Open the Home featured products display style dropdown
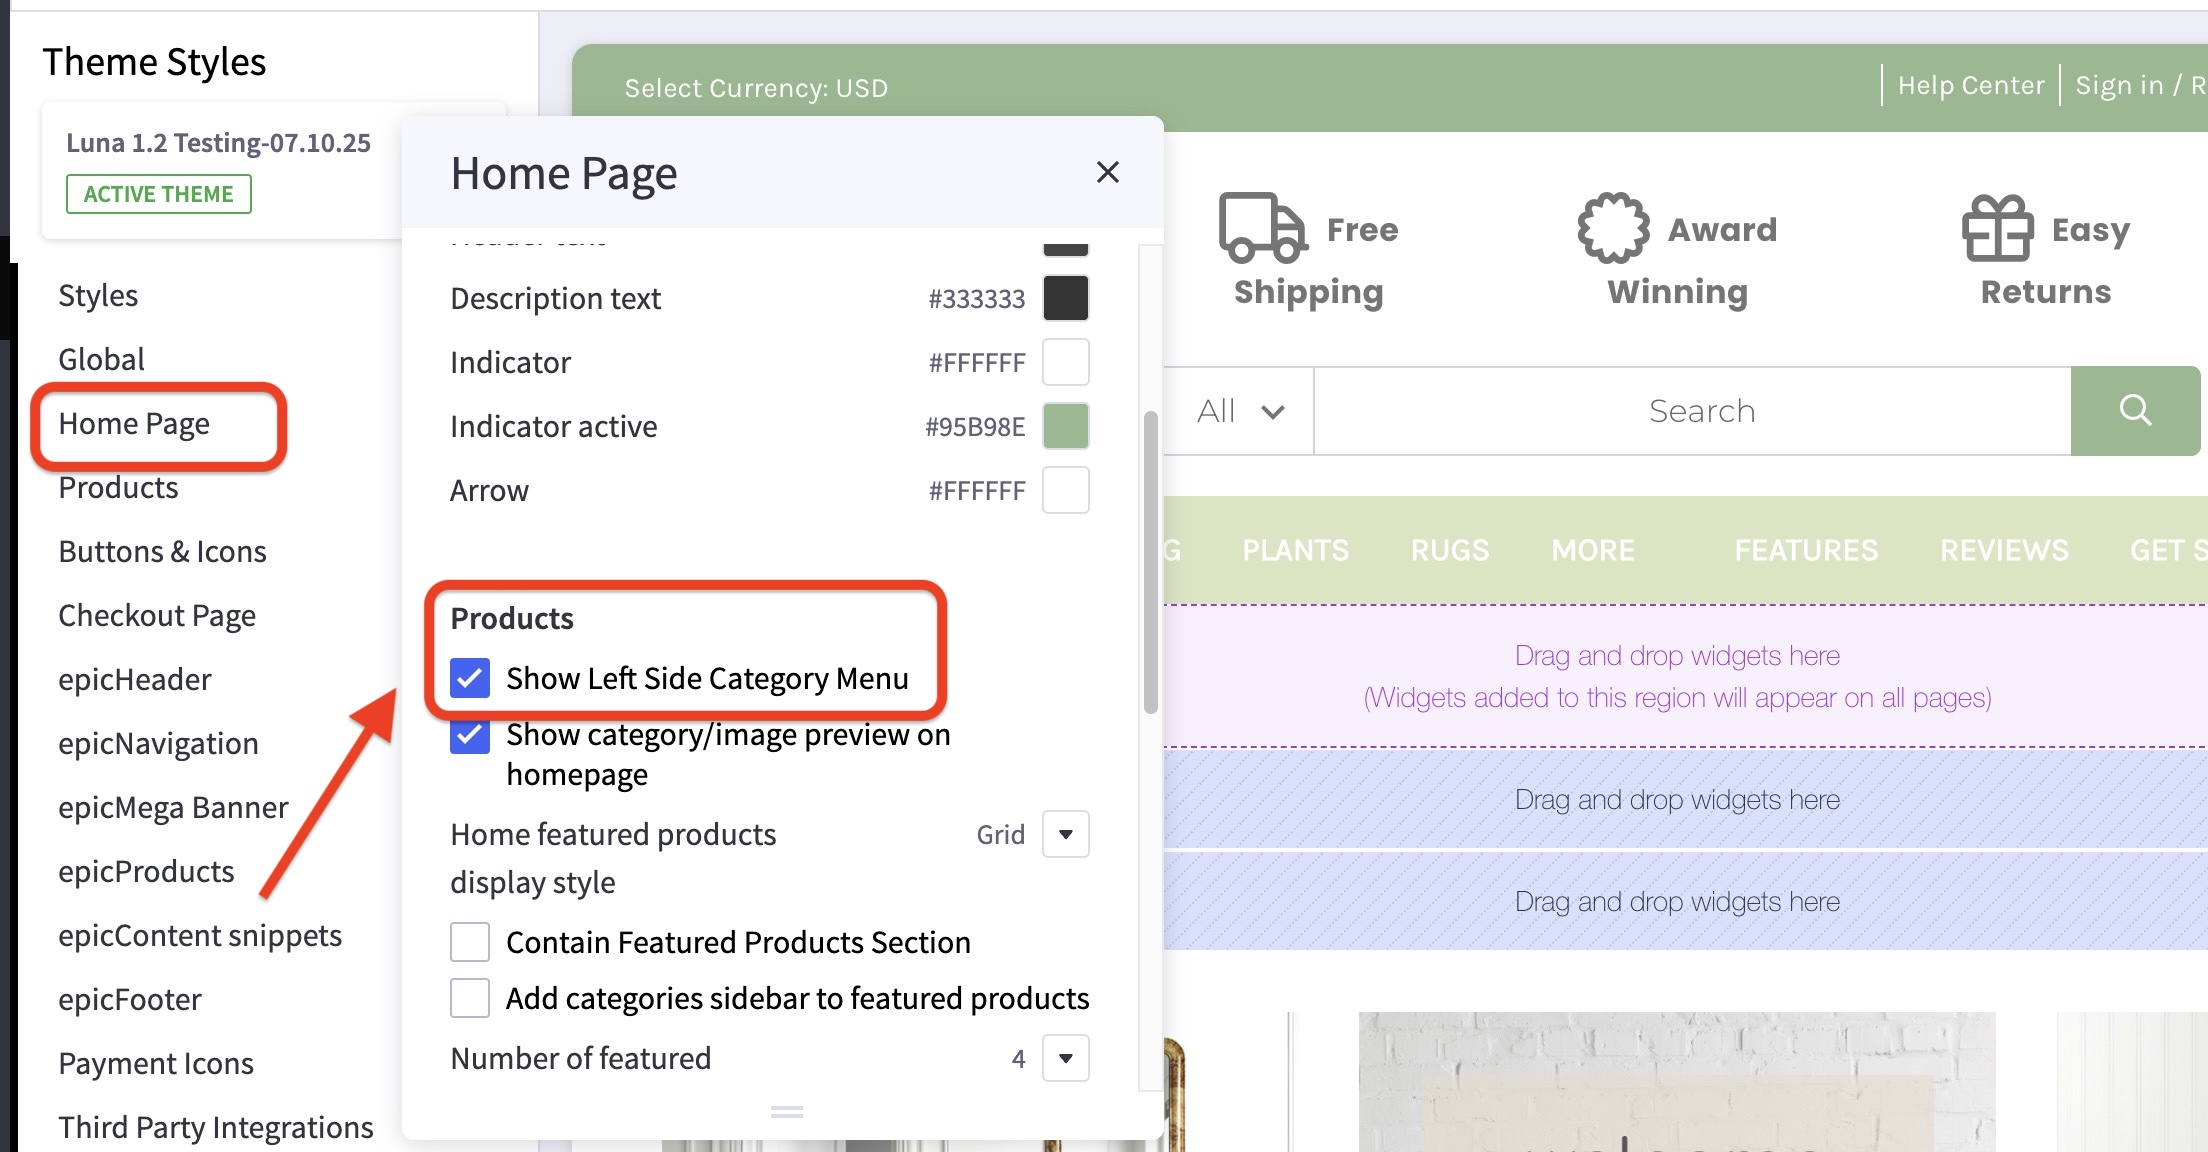 [1065, 834]
